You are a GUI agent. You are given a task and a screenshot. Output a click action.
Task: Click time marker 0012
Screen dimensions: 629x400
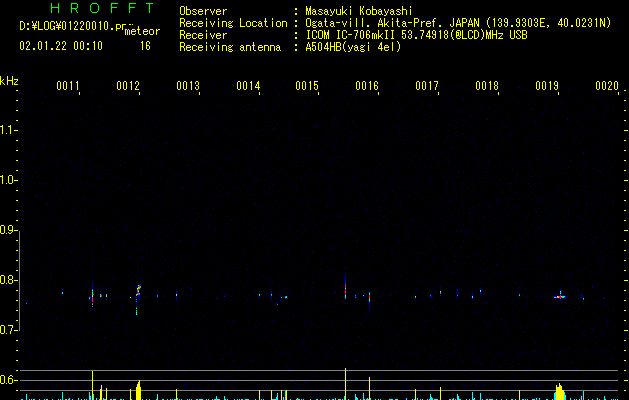[x=128, y=86]
